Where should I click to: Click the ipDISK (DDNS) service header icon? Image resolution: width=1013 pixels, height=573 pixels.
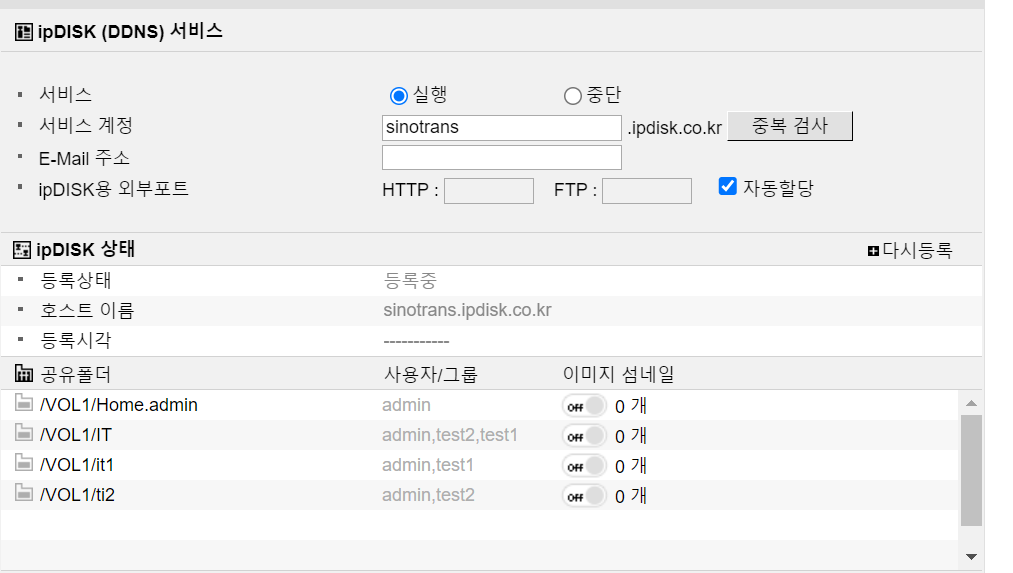click(x=23, y=32)
